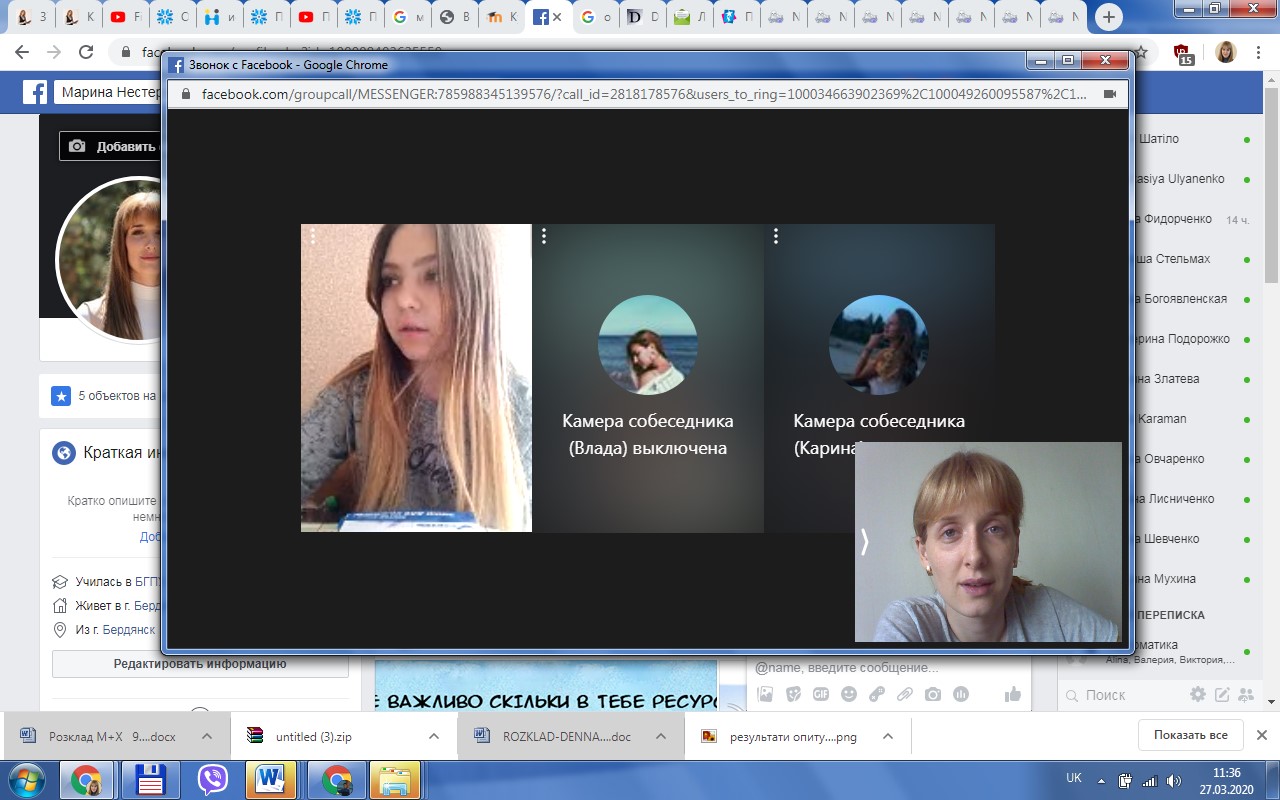
Task: Click Краткая информация globe icon
Action: (64, 453)
